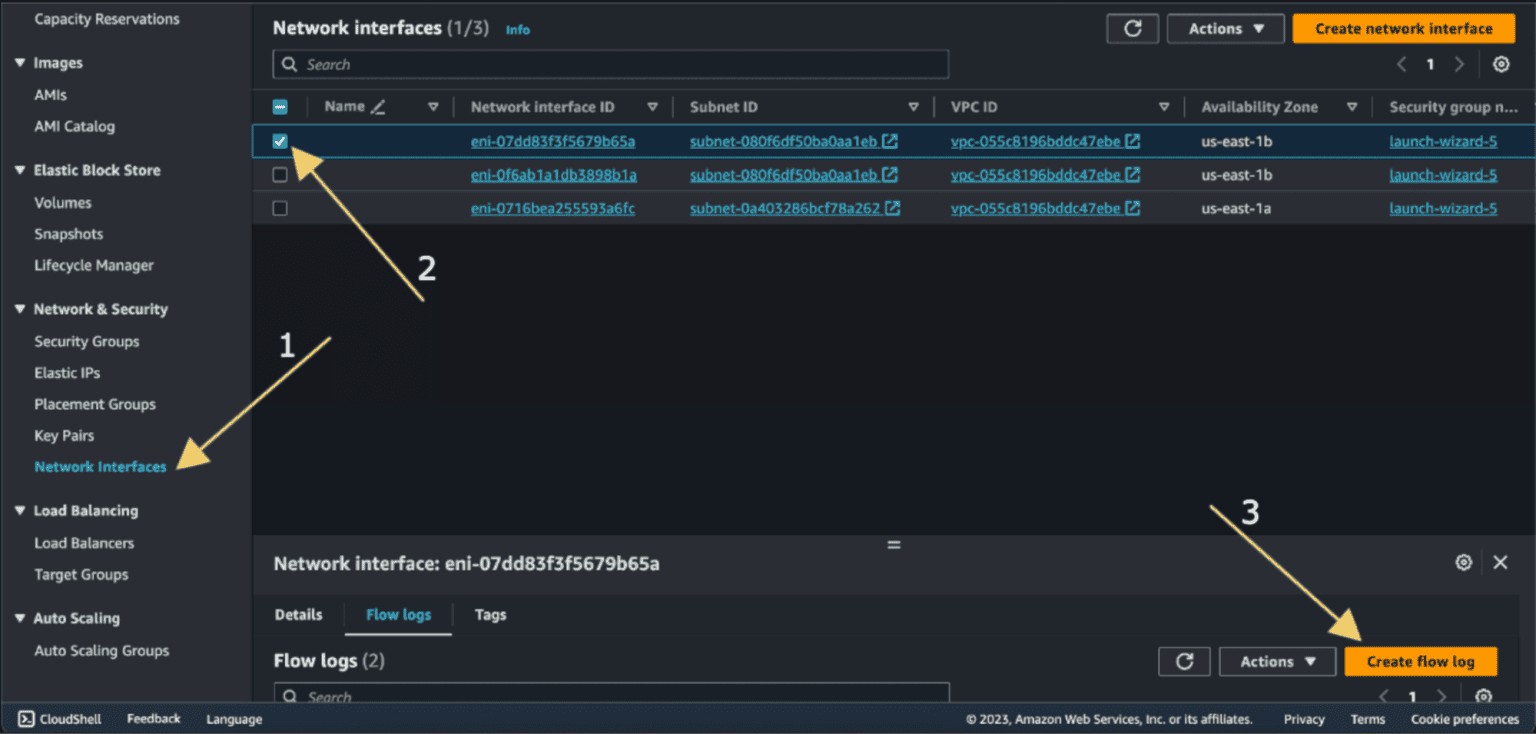The height and width of the screenshot is (734, 1536).
Task: Switch to the Tags tab
Action: pos(490,615)
